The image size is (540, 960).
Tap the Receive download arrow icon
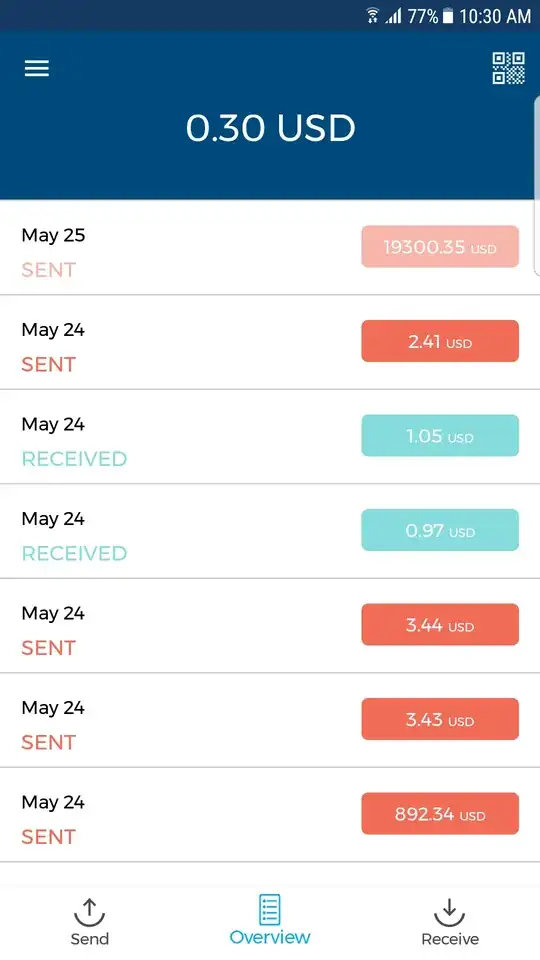point(449,912)
